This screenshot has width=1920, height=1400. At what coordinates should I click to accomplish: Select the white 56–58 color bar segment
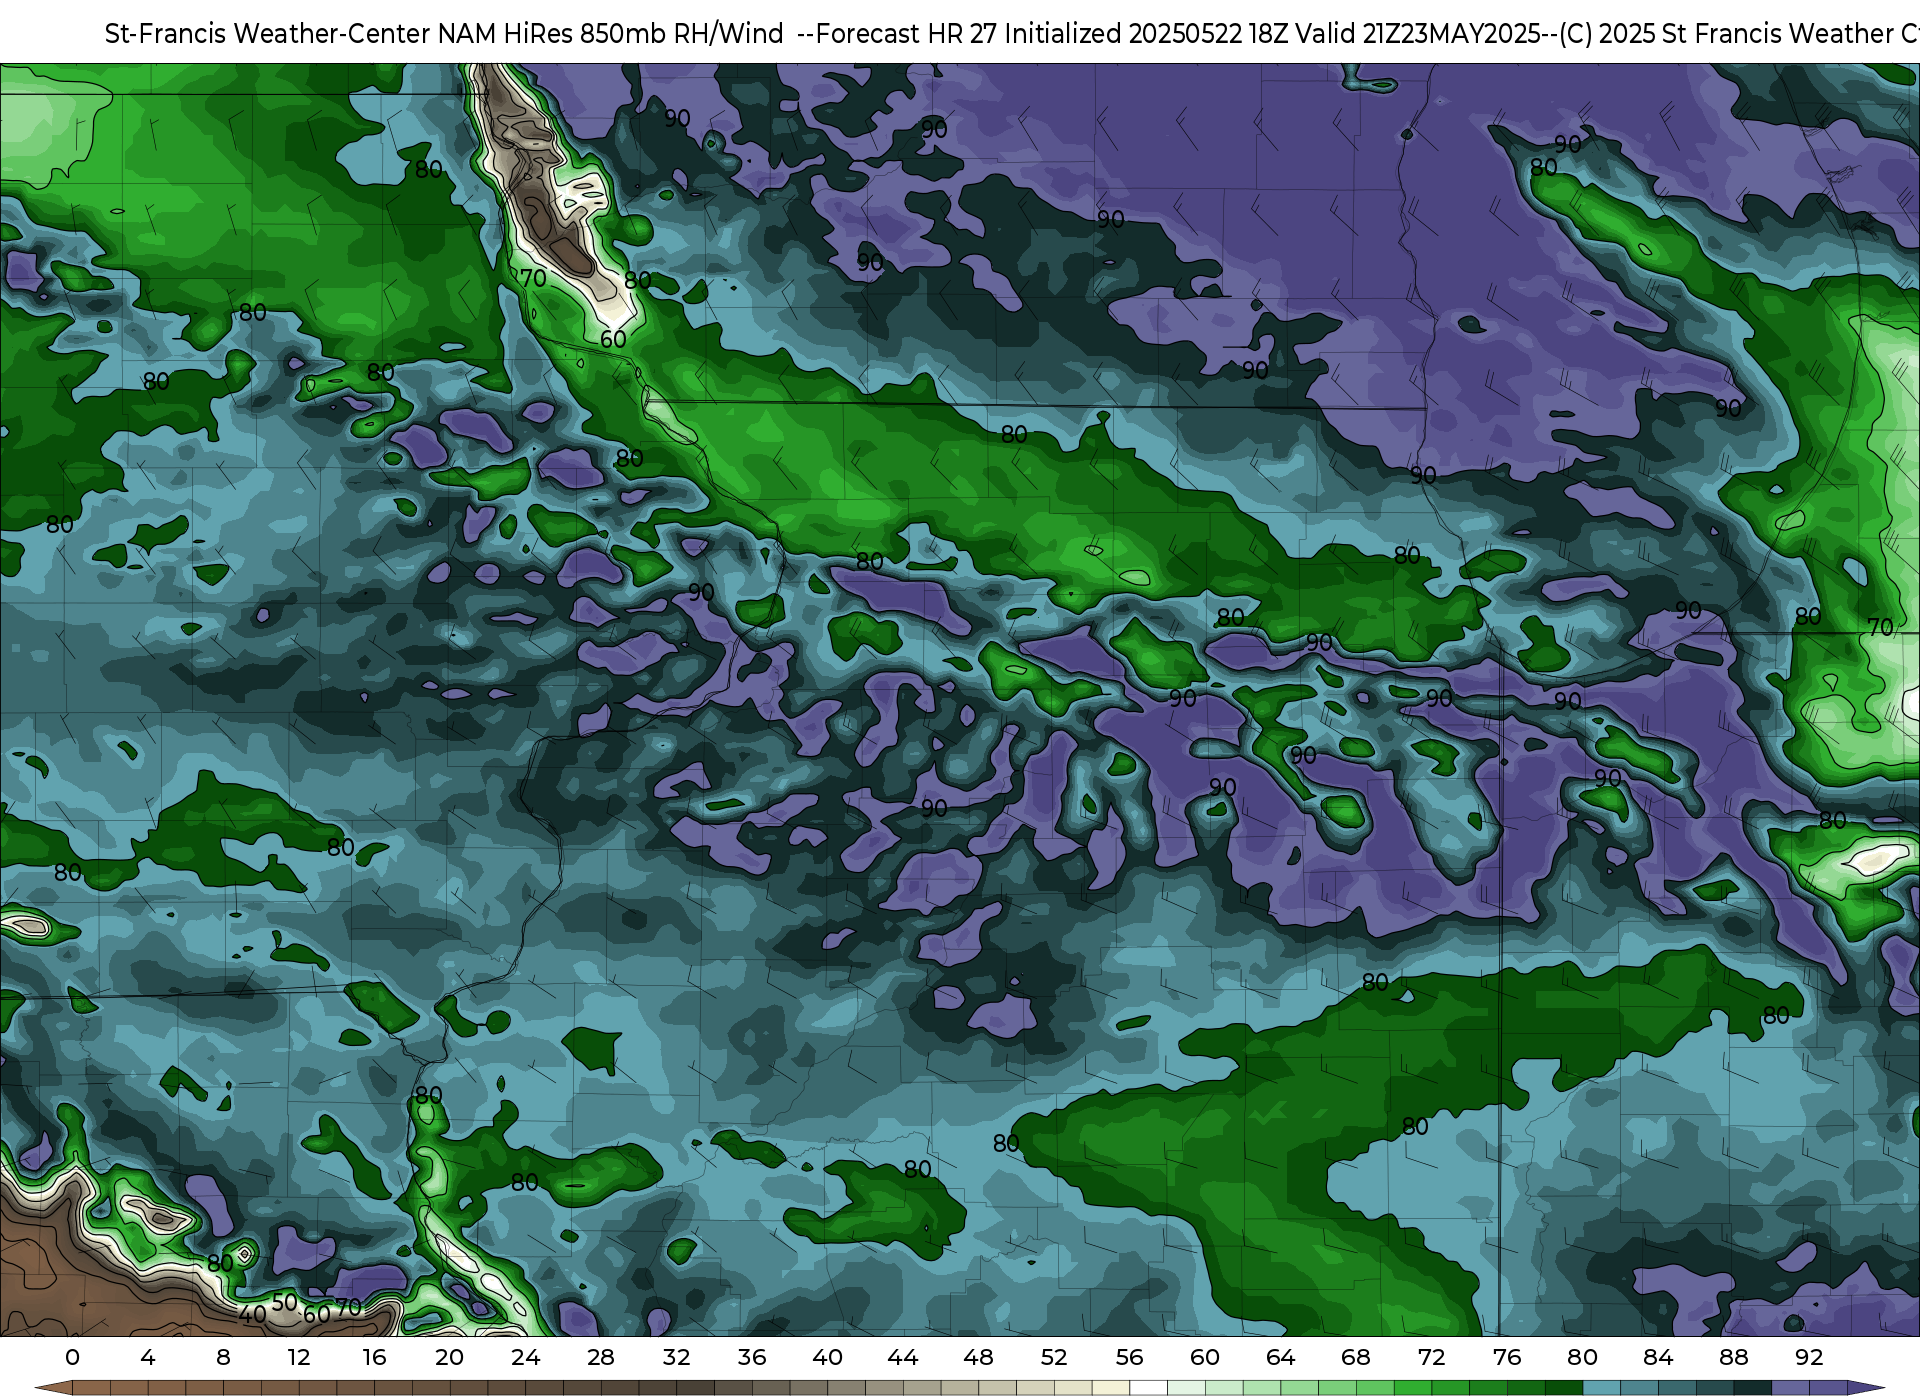(x=1148, y=1388)
